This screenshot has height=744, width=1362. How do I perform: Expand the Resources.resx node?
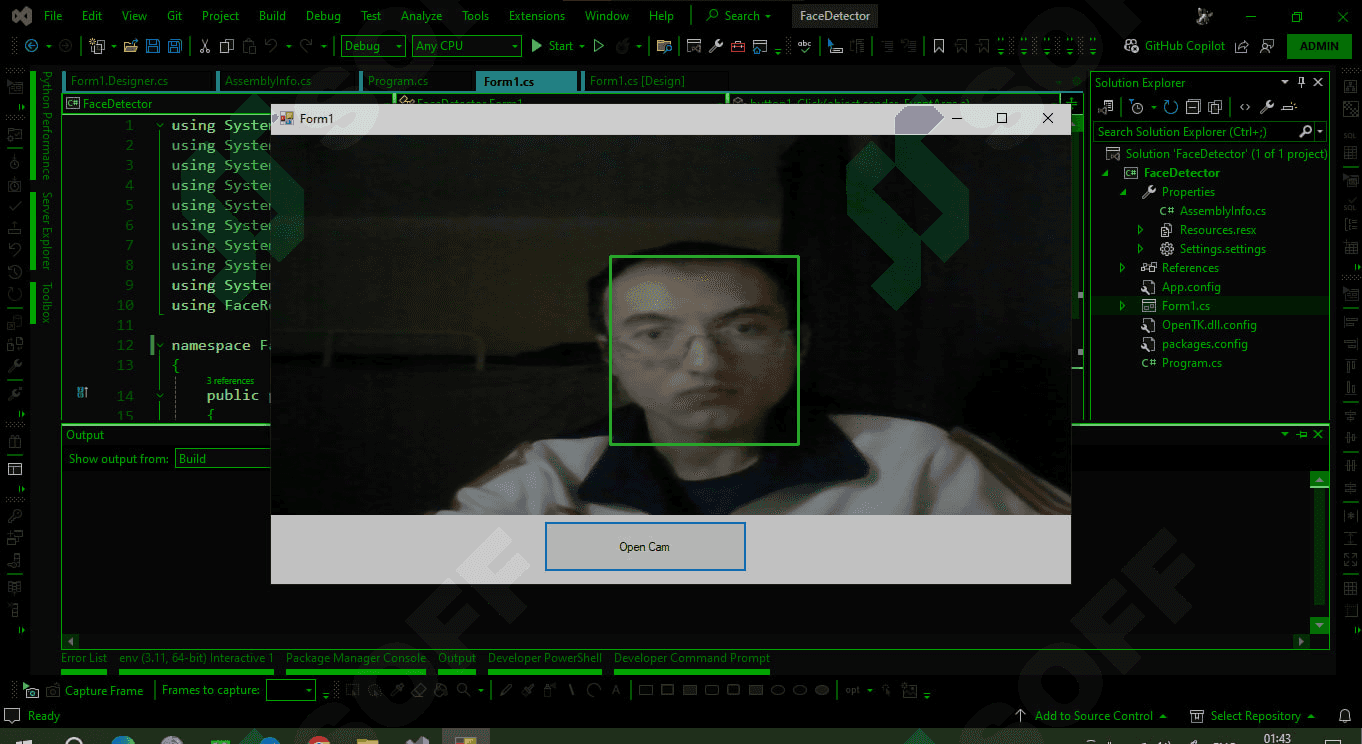coord(1140,230)
